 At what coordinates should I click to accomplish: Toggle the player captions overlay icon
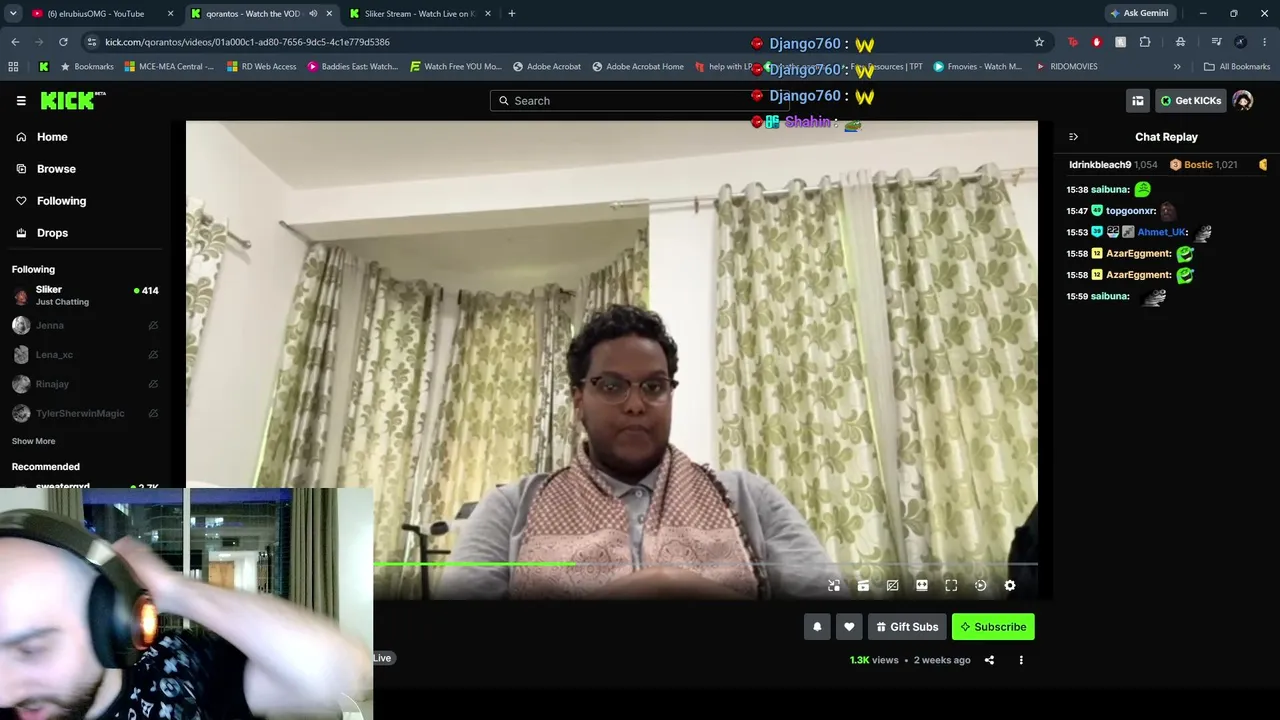point(892,586)
